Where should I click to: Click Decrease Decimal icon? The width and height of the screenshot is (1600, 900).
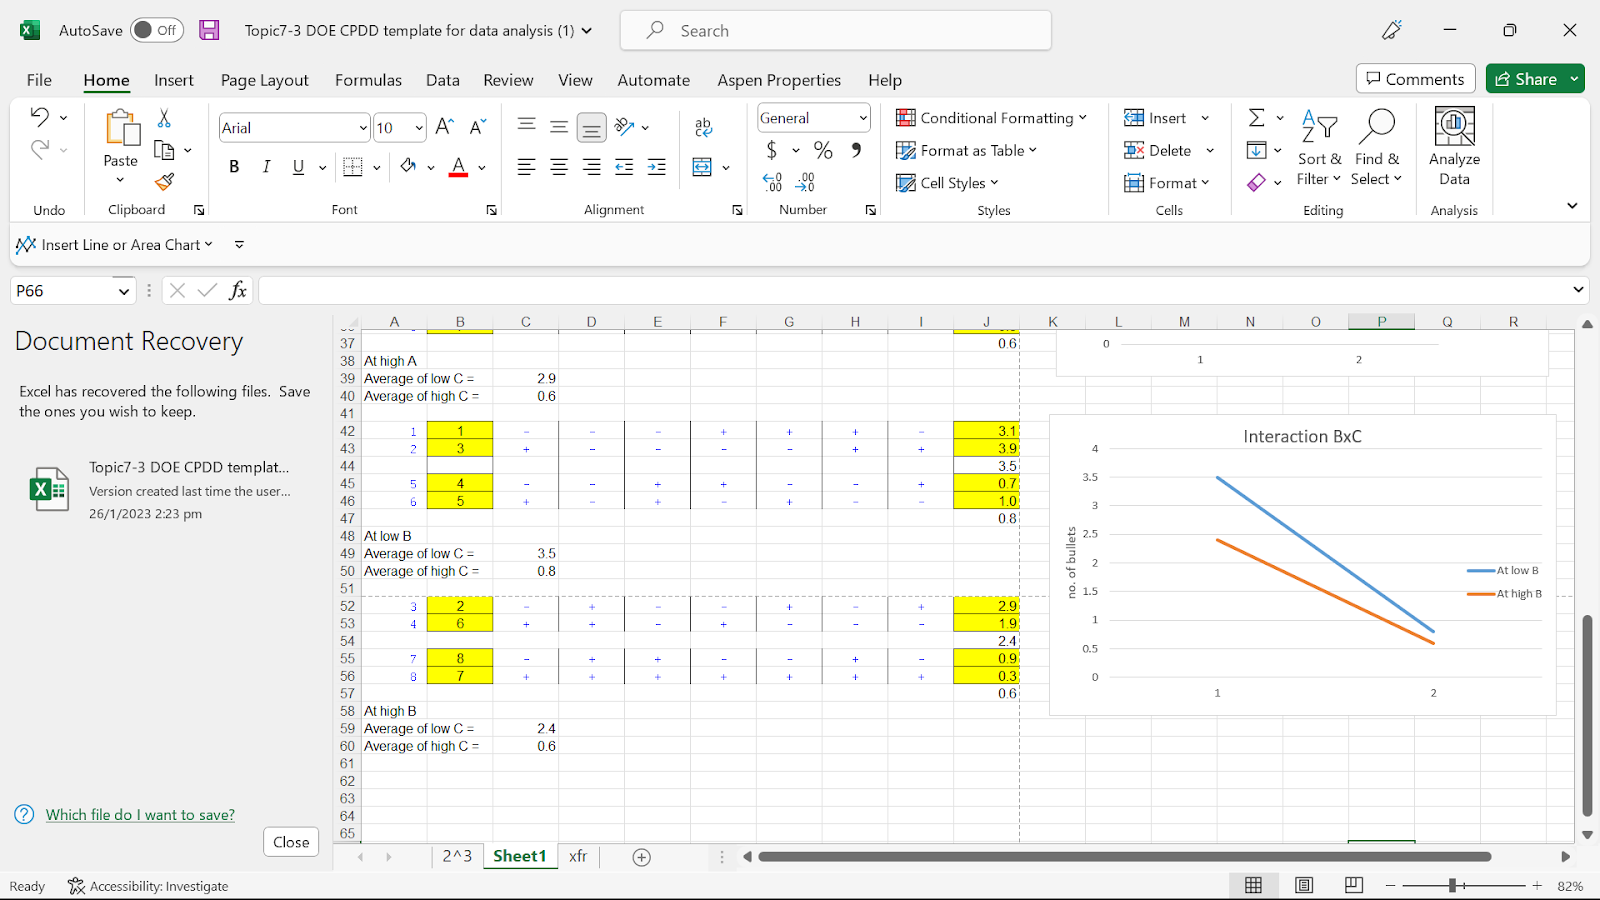pos(805,182)
